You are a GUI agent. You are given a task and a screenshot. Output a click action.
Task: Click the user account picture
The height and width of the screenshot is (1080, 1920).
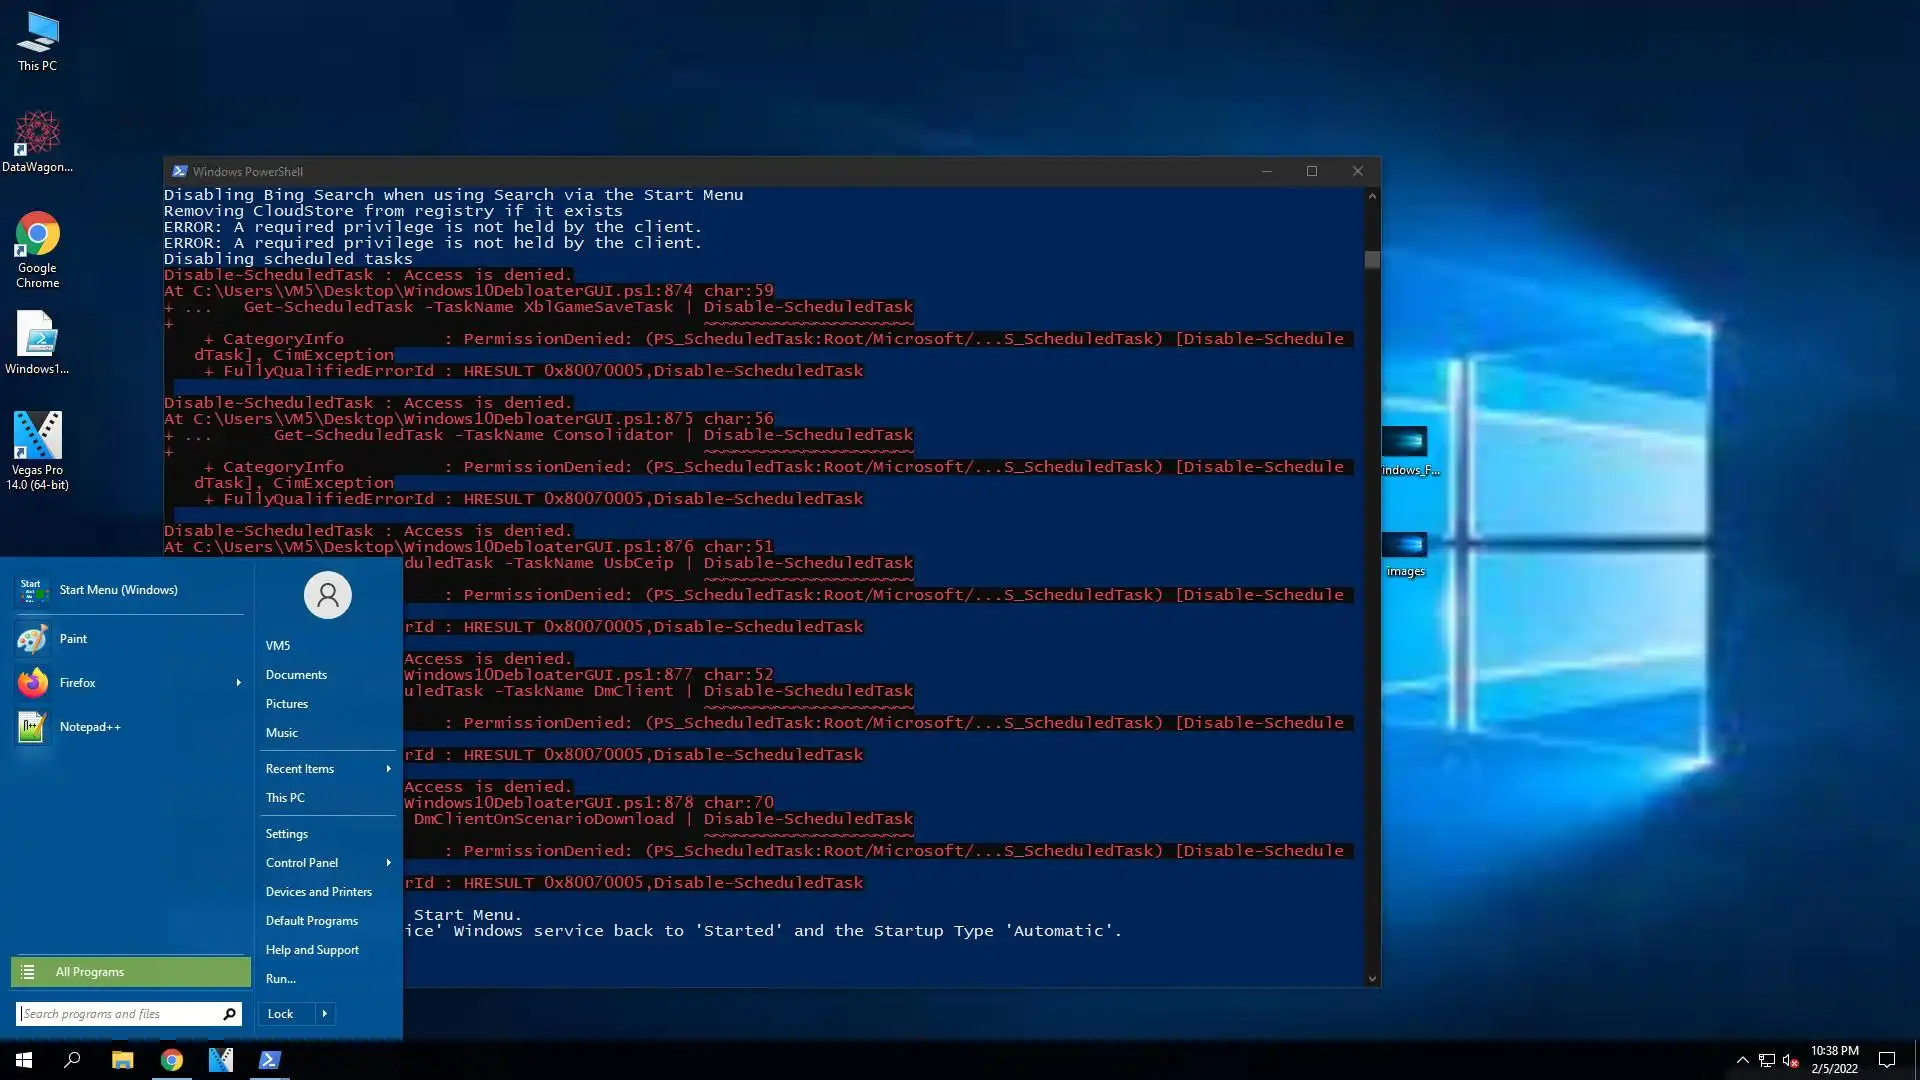pos(327,595)
